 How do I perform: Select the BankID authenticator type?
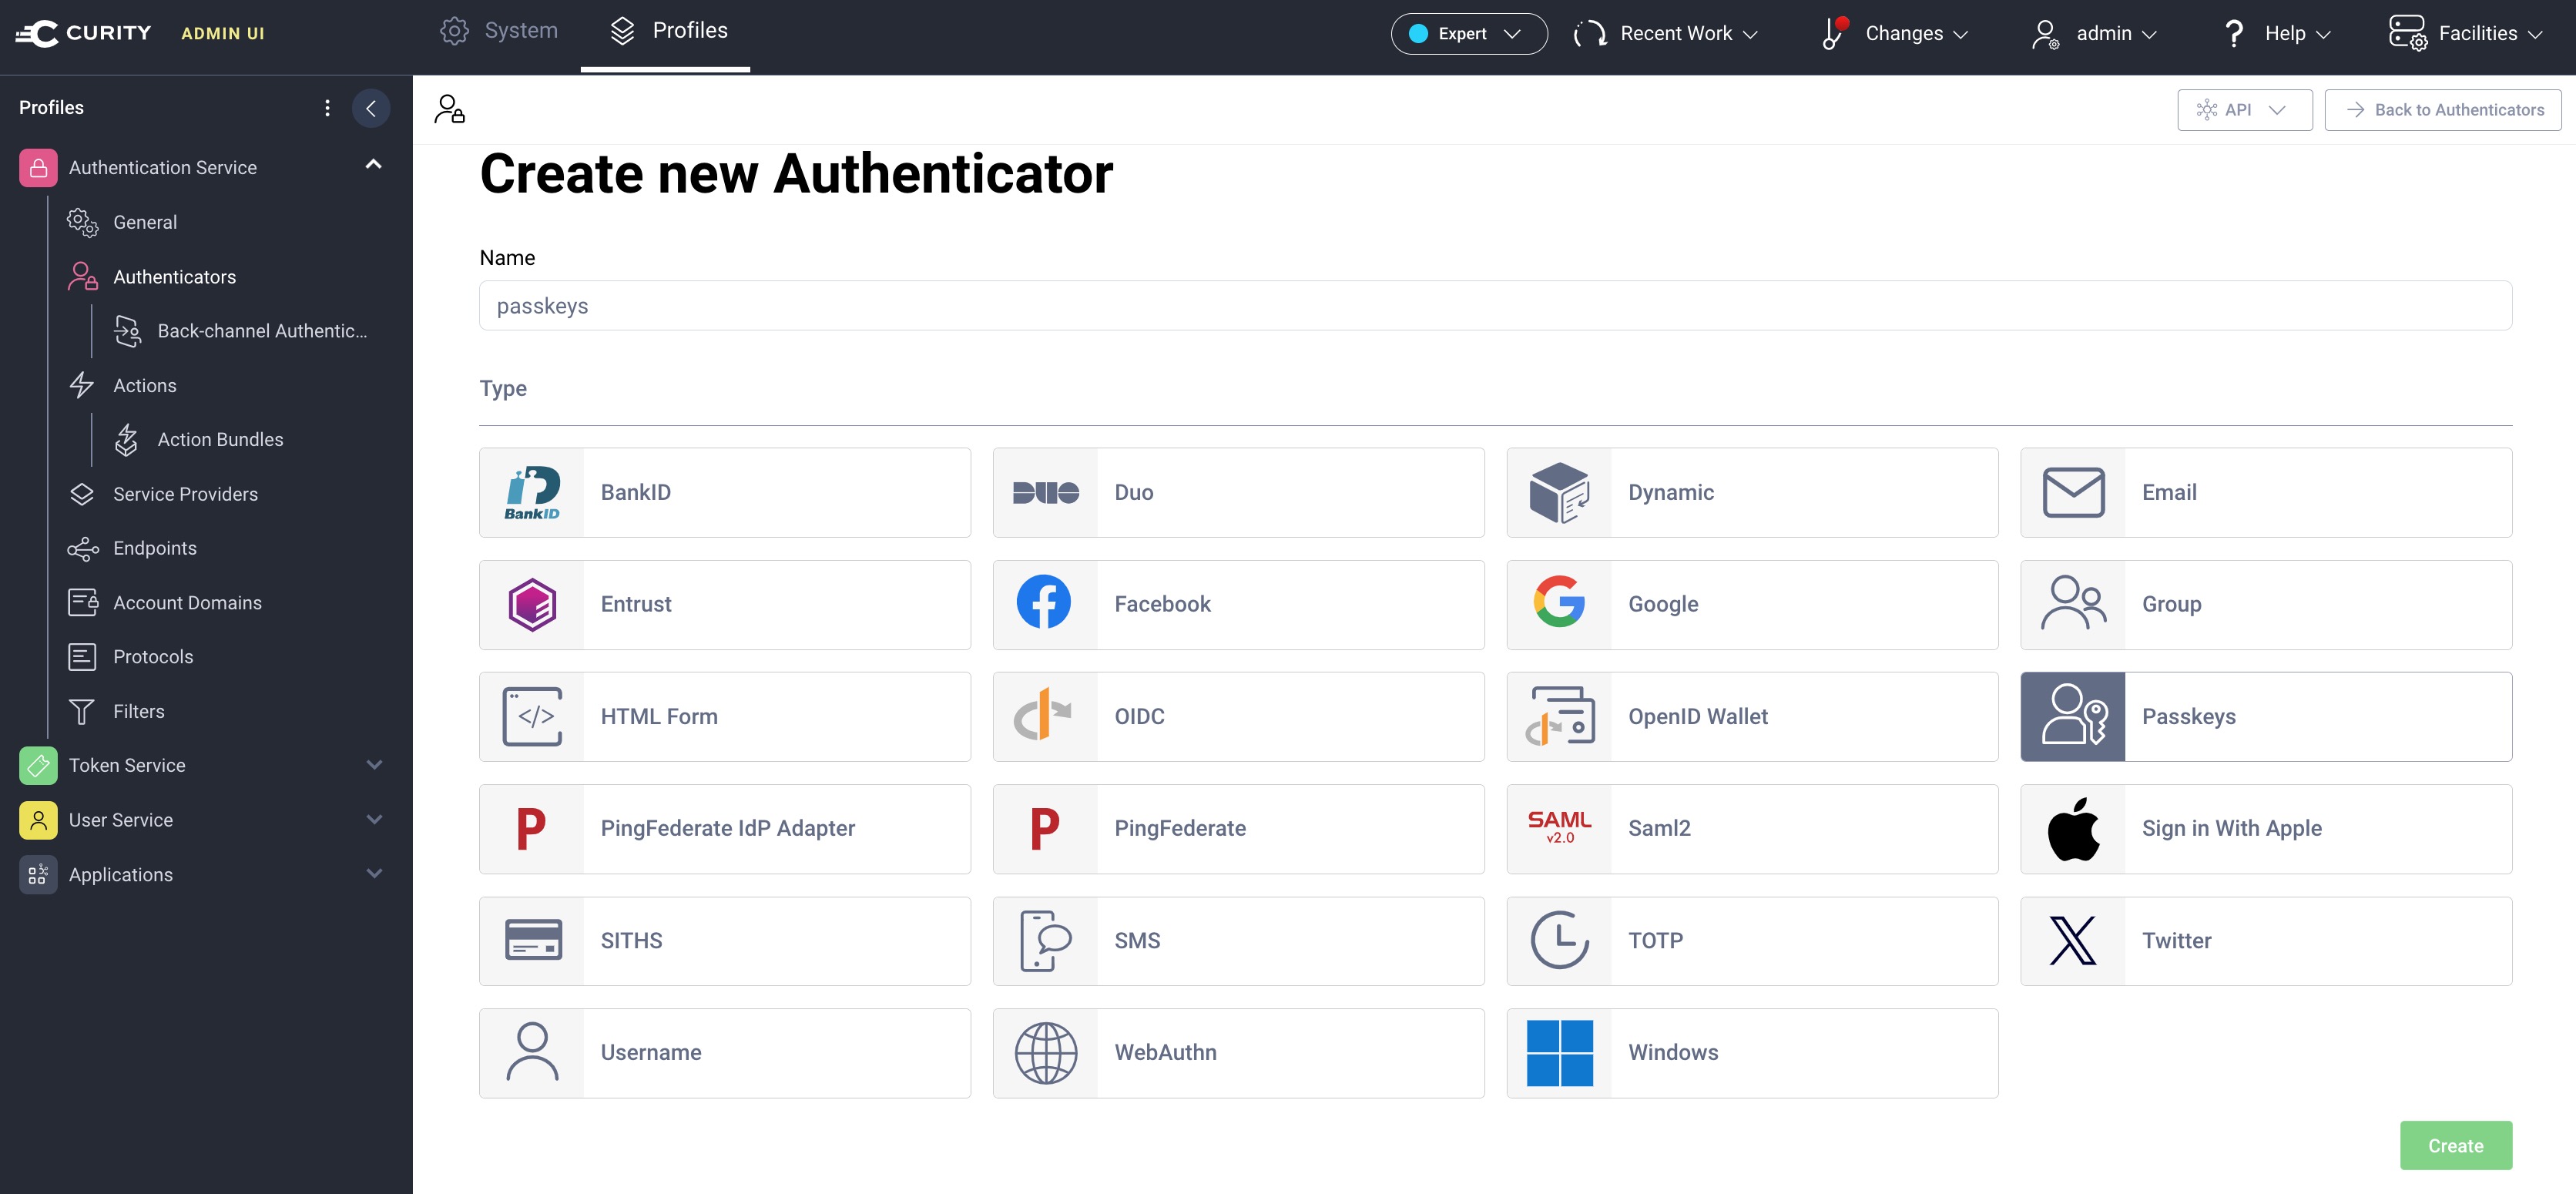pyautogui.click(x=725, y=492)
